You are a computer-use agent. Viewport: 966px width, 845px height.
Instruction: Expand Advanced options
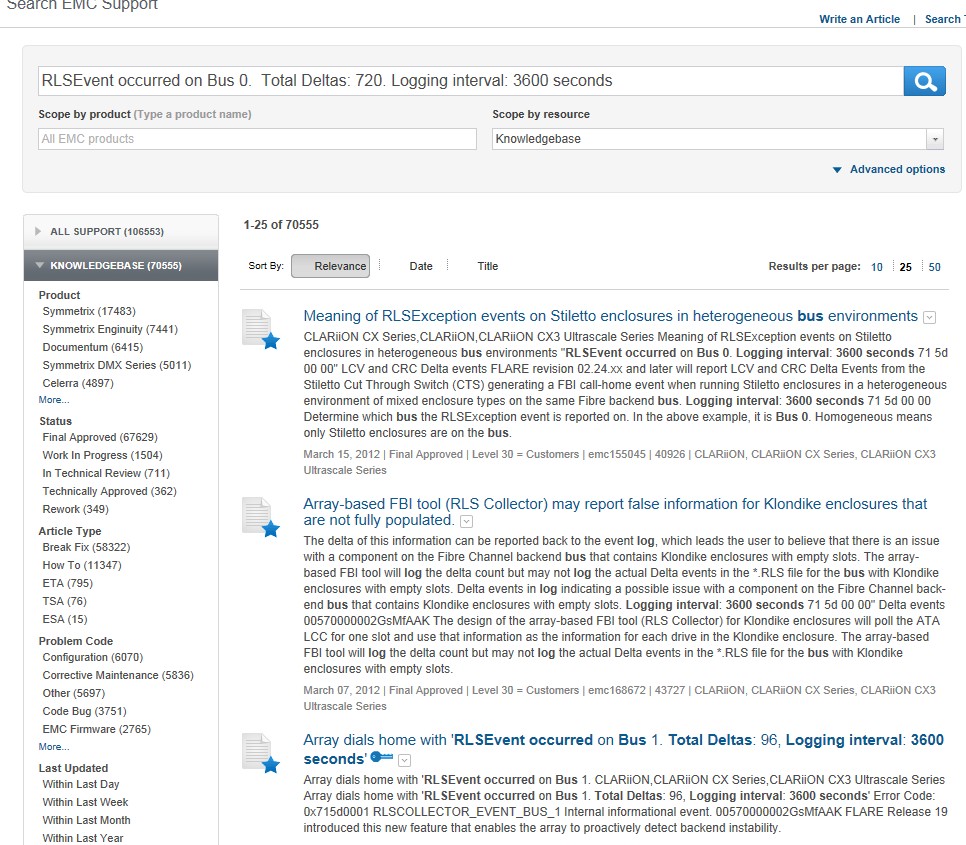point(888,169)
